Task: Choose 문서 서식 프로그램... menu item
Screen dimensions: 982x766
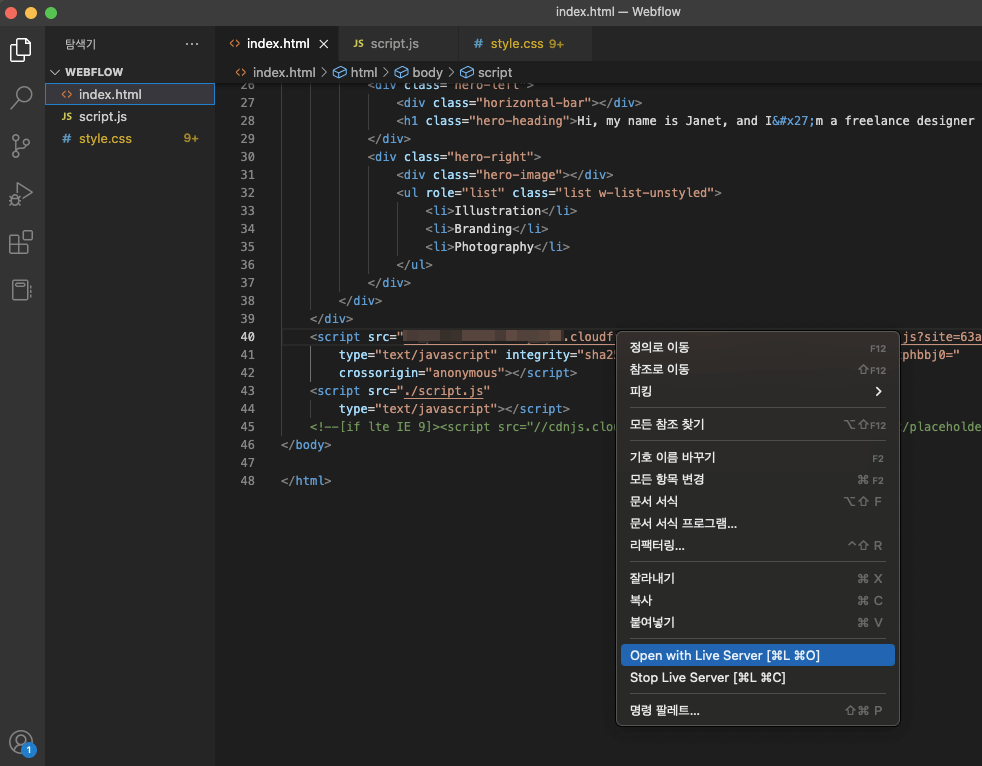Action: click(758, 524)
